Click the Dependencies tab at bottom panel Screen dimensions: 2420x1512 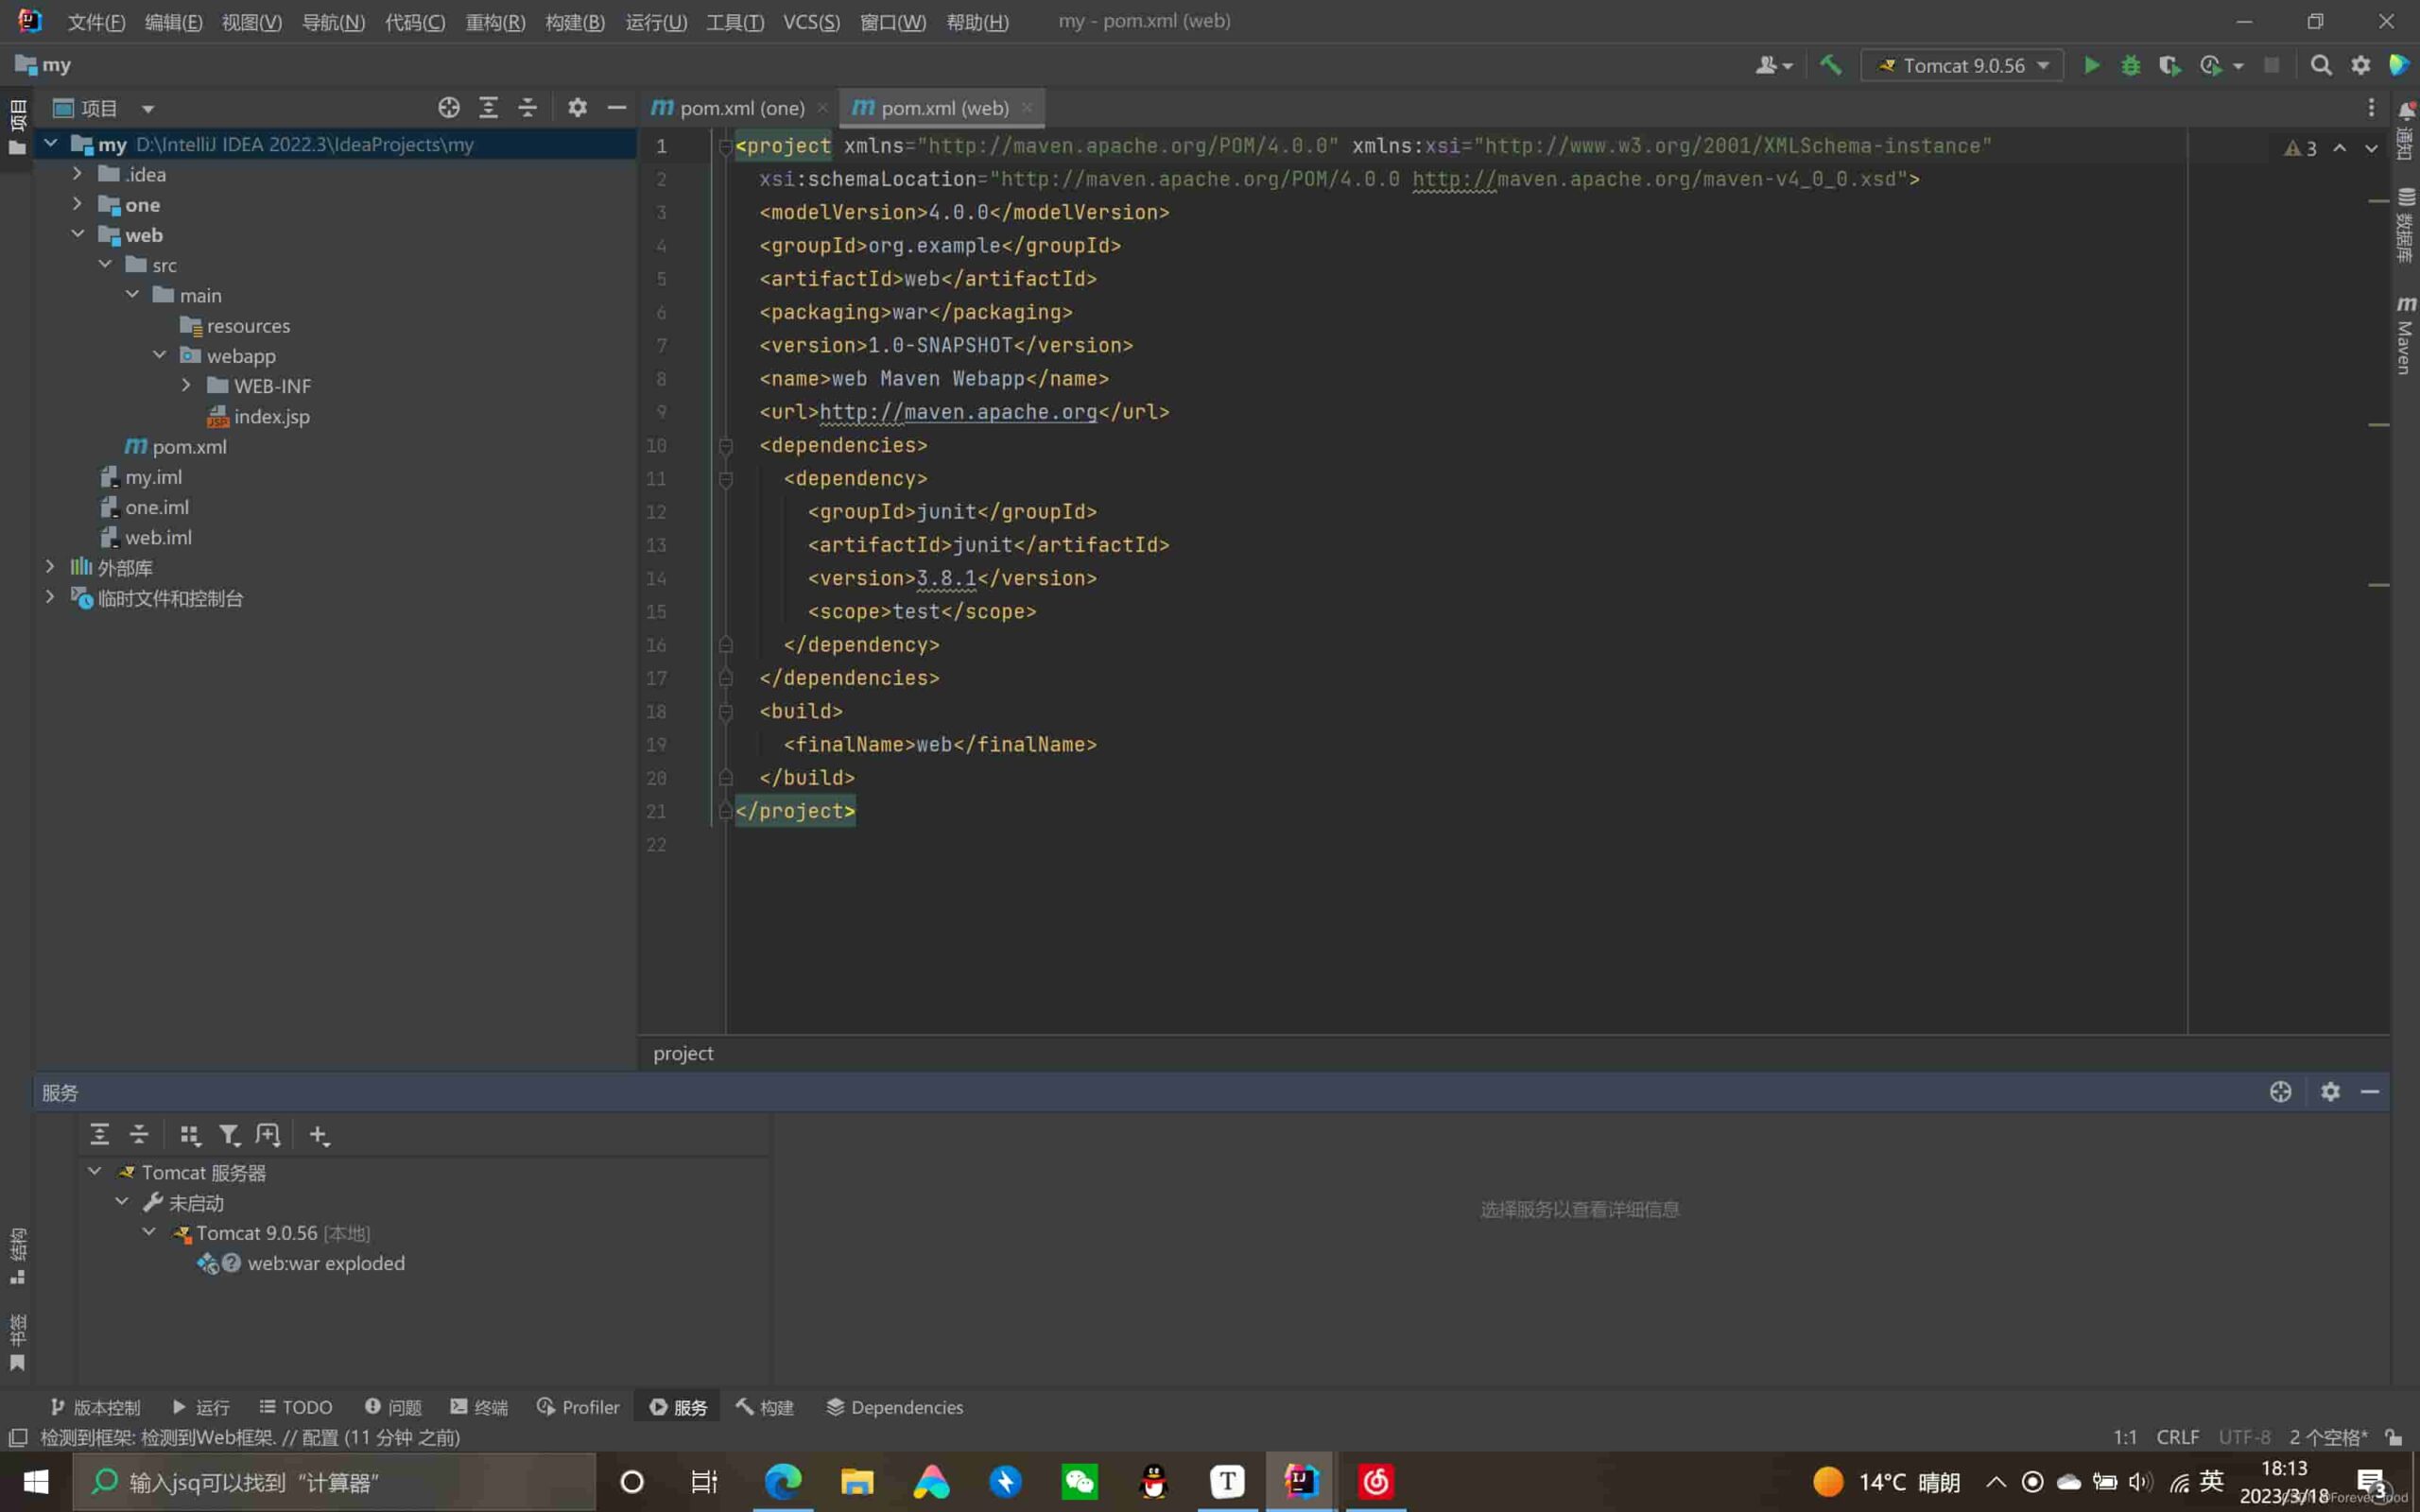[907, 1406]
